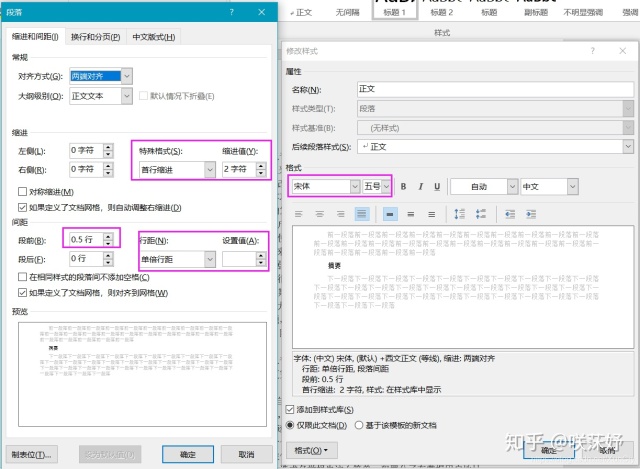This screenshot has height=469, width=640.
Task: Toggle auto adjust right indent checkbox
Action: pyautogui.click(x=22, y=207)
